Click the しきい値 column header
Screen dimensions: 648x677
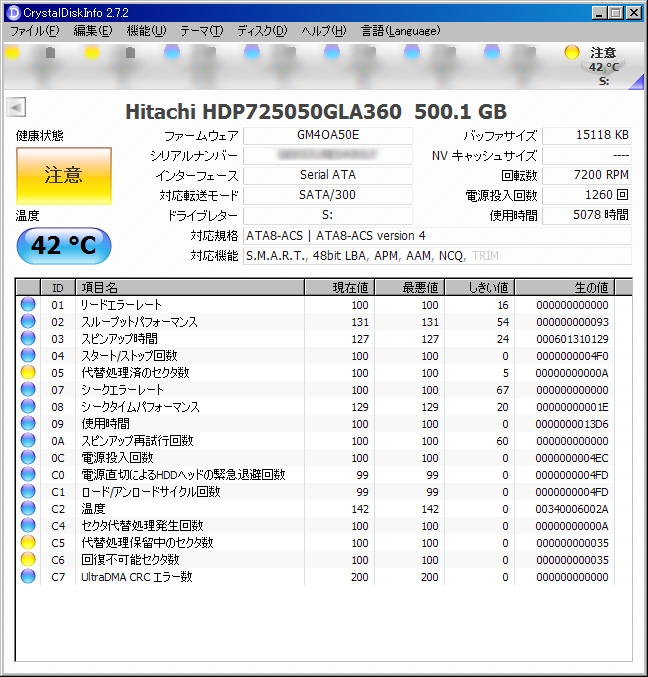pyautogui.click(x=480, y=288)
